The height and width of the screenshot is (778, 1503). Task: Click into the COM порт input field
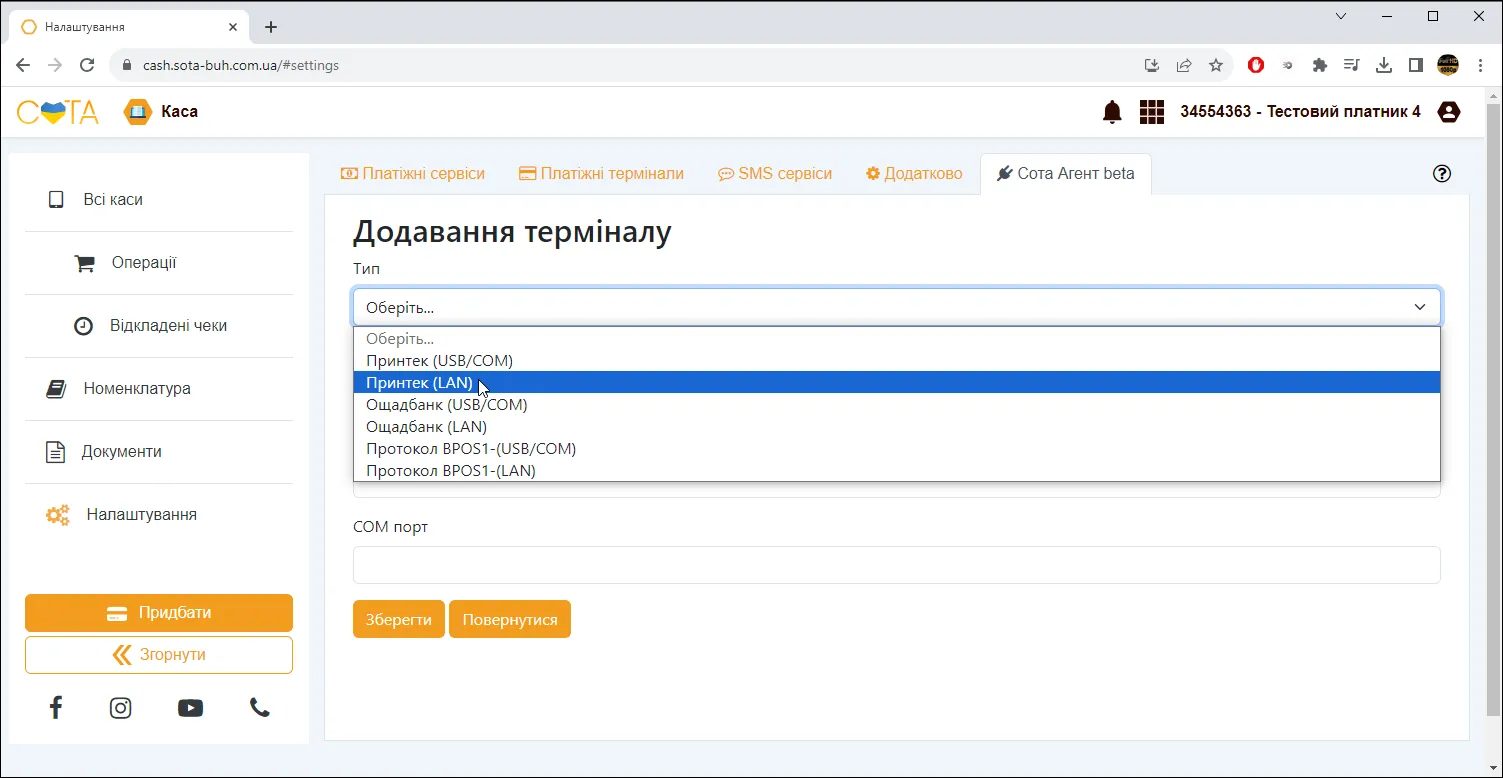(897, 565)
